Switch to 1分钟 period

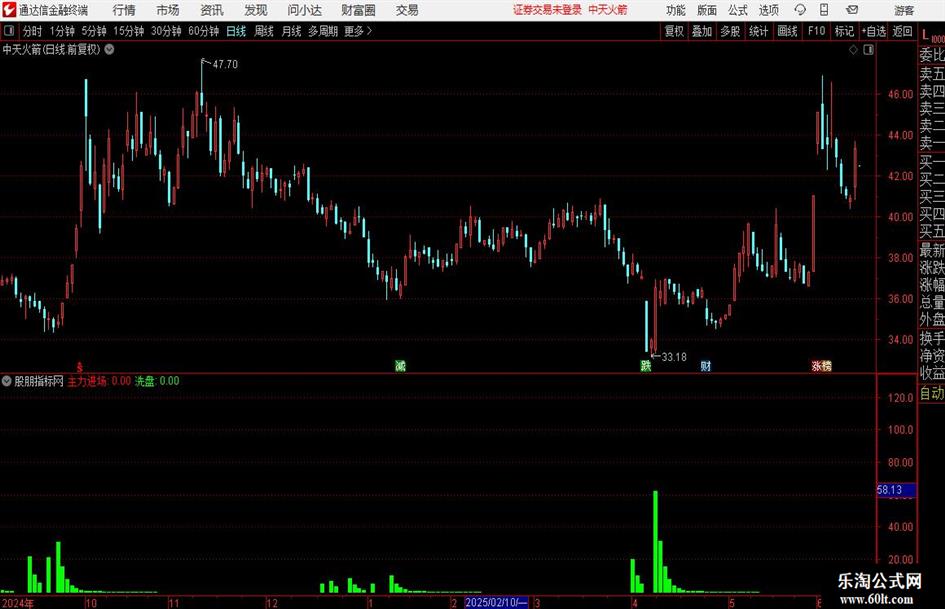coord(62,31)
